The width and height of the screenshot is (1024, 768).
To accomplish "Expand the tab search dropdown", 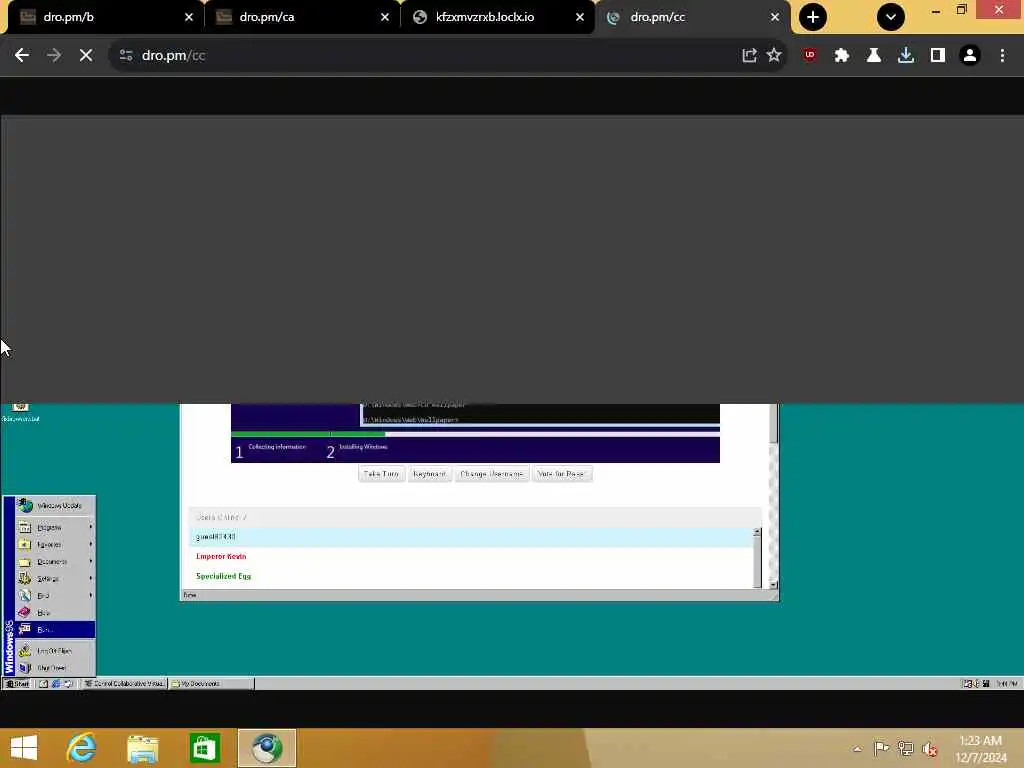I will tap(891, 17).
